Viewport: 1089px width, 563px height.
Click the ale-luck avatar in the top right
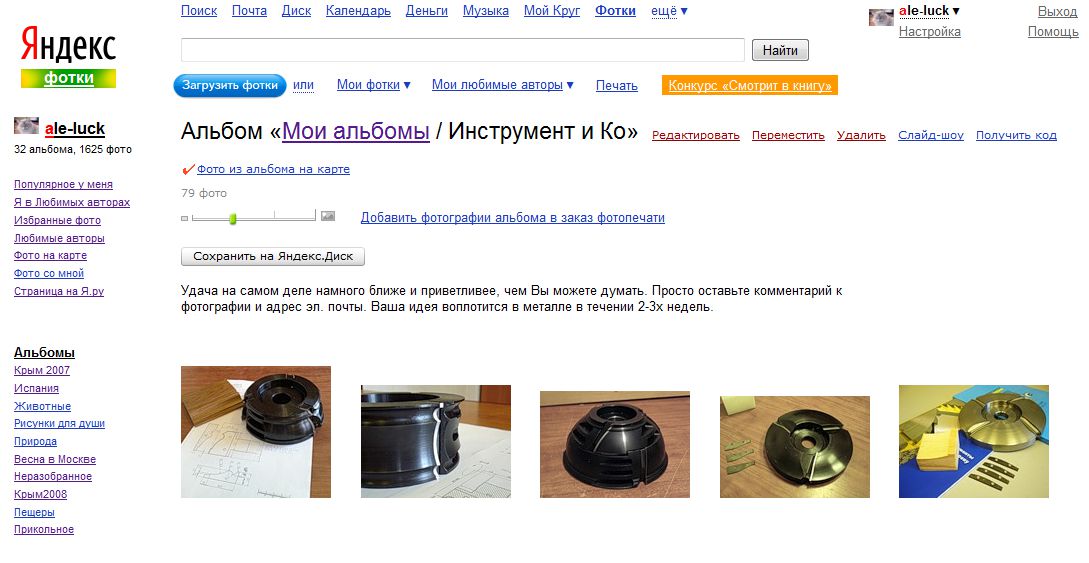tap(881, 17)
